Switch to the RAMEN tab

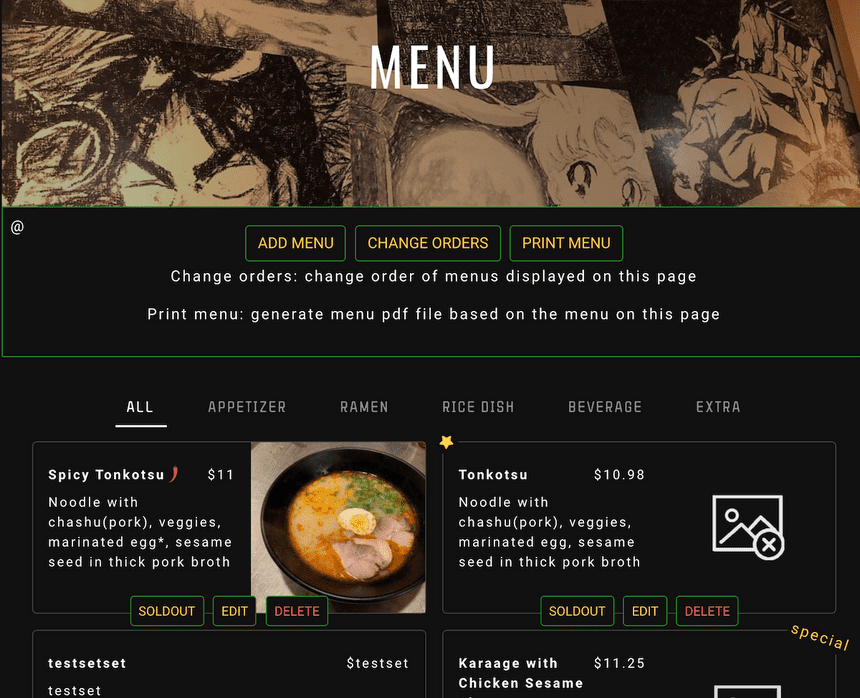click(x=364, y=407)
